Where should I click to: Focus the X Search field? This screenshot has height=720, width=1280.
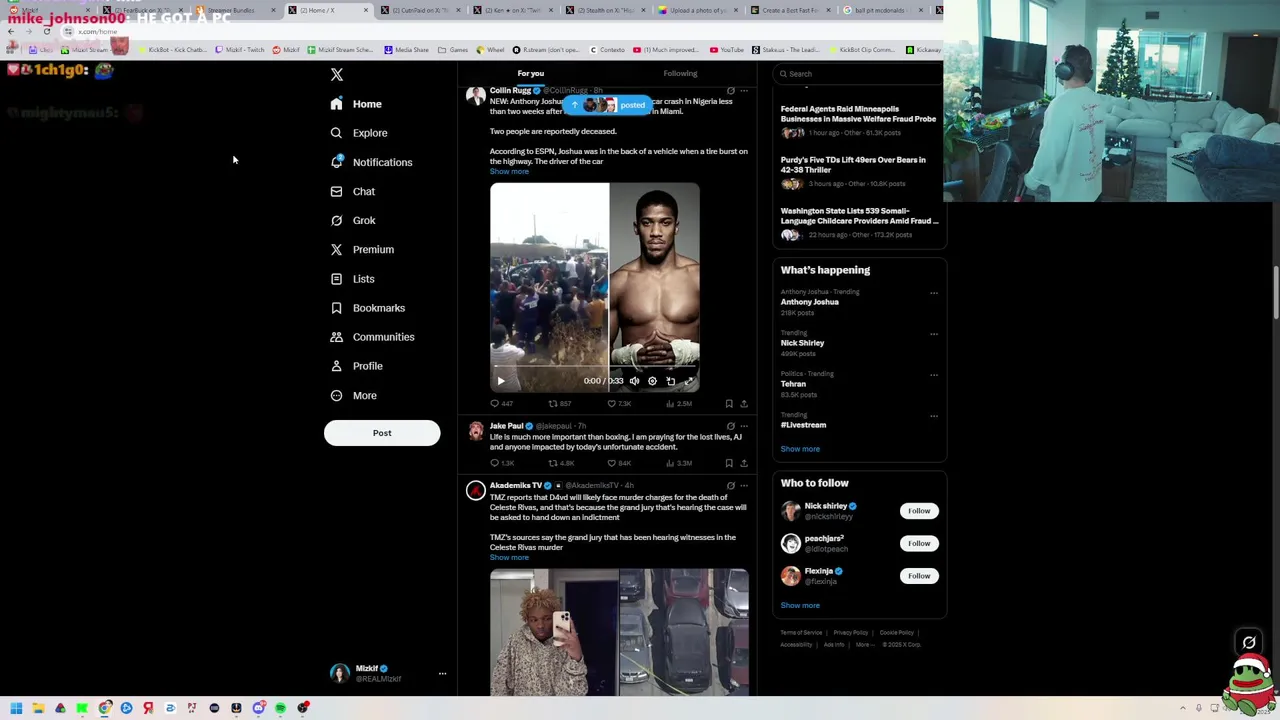pos(860,74)
